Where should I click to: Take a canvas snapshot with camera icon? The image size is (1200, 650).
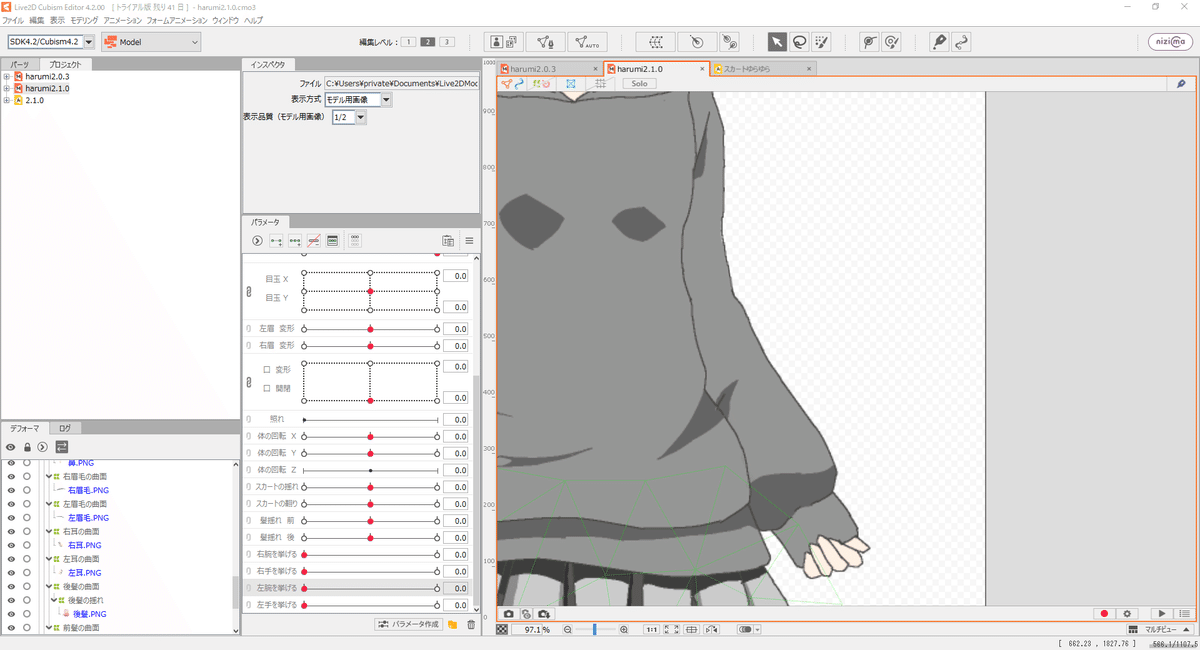pos(508,613)
